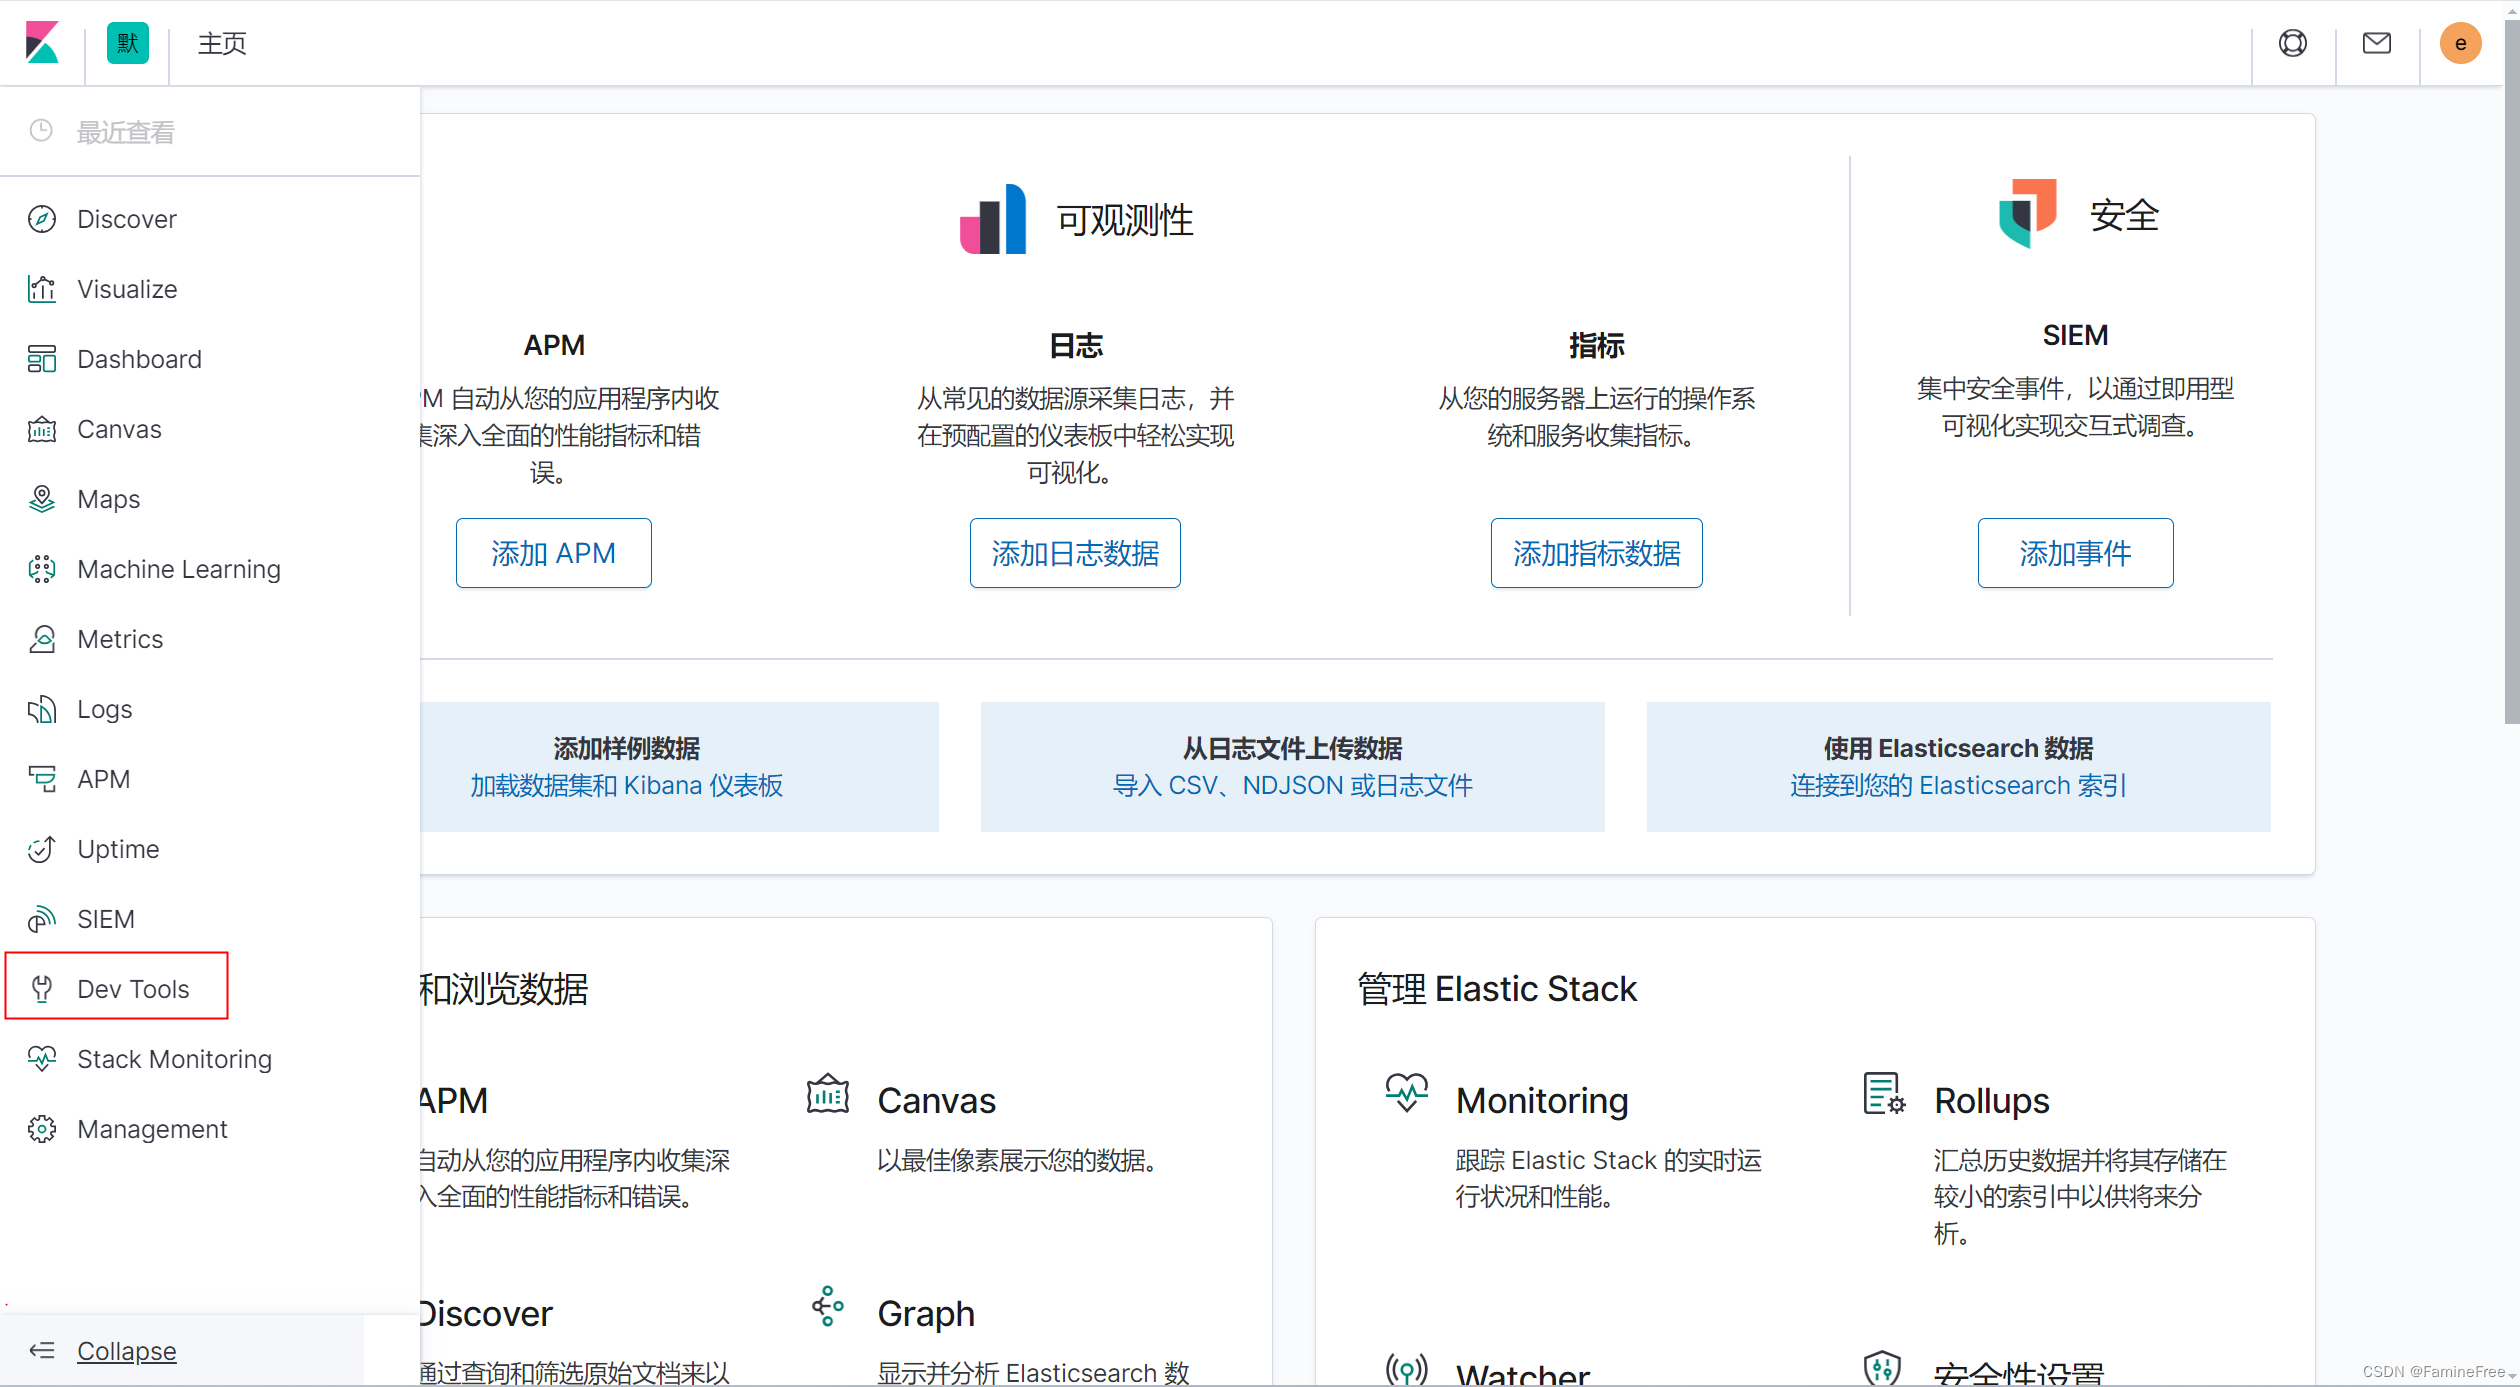Open the Dashboard app
The width and height of the screenshot is (2520, 1387).
click(x=139, y=358)
